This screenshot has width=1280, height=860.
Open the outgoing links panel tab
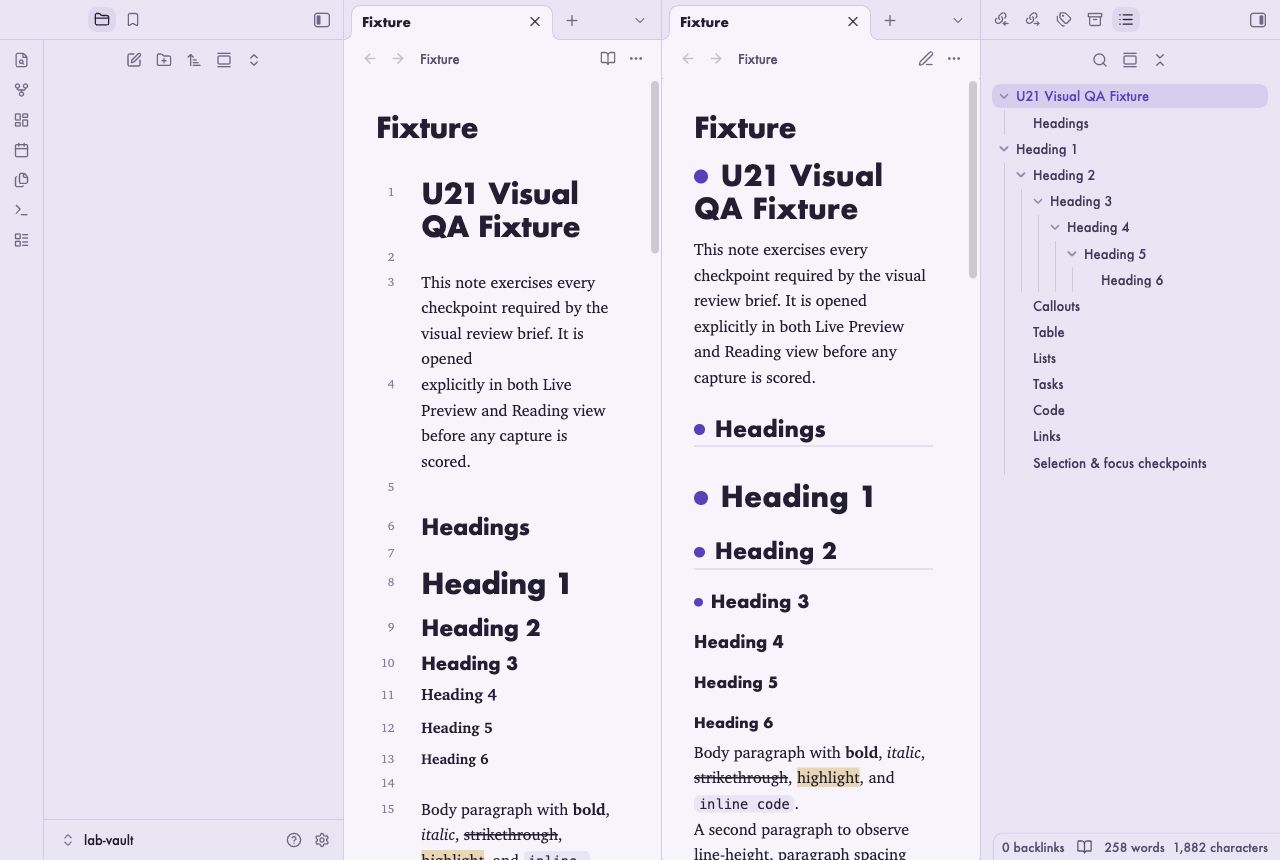[1033, 20]
